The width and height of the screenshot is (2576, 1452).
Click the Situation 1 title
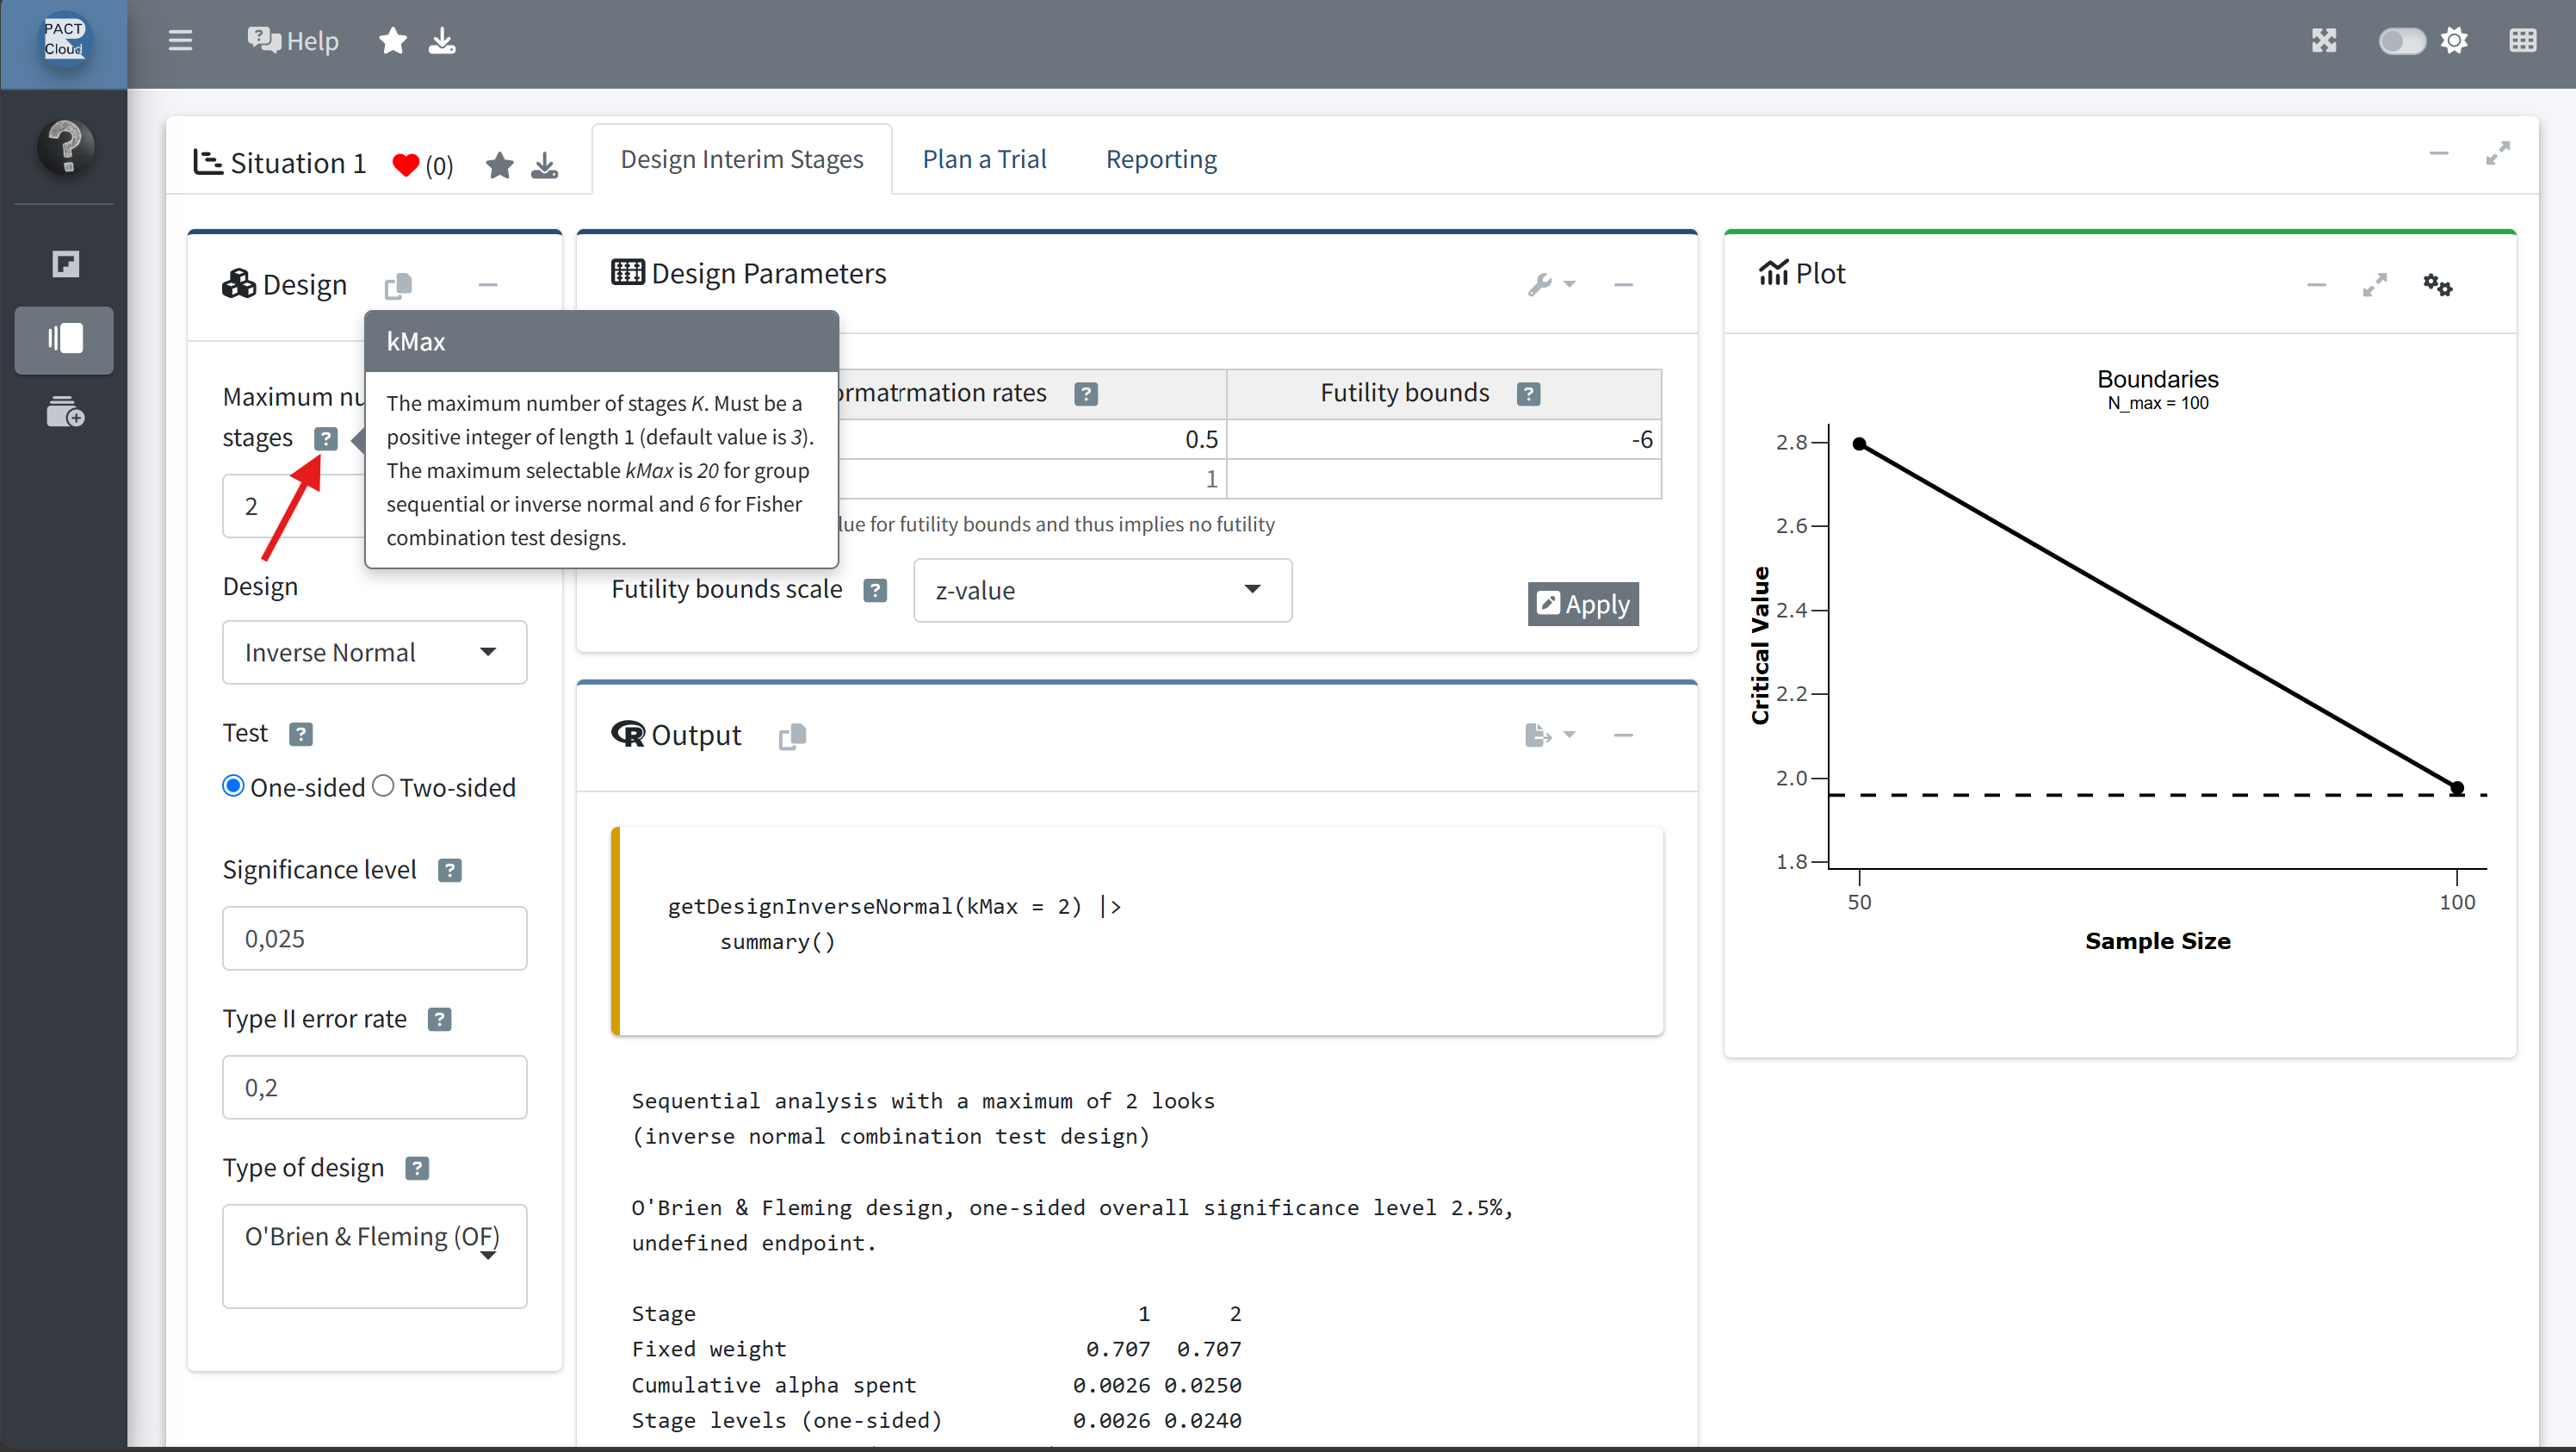click(298, 163)
